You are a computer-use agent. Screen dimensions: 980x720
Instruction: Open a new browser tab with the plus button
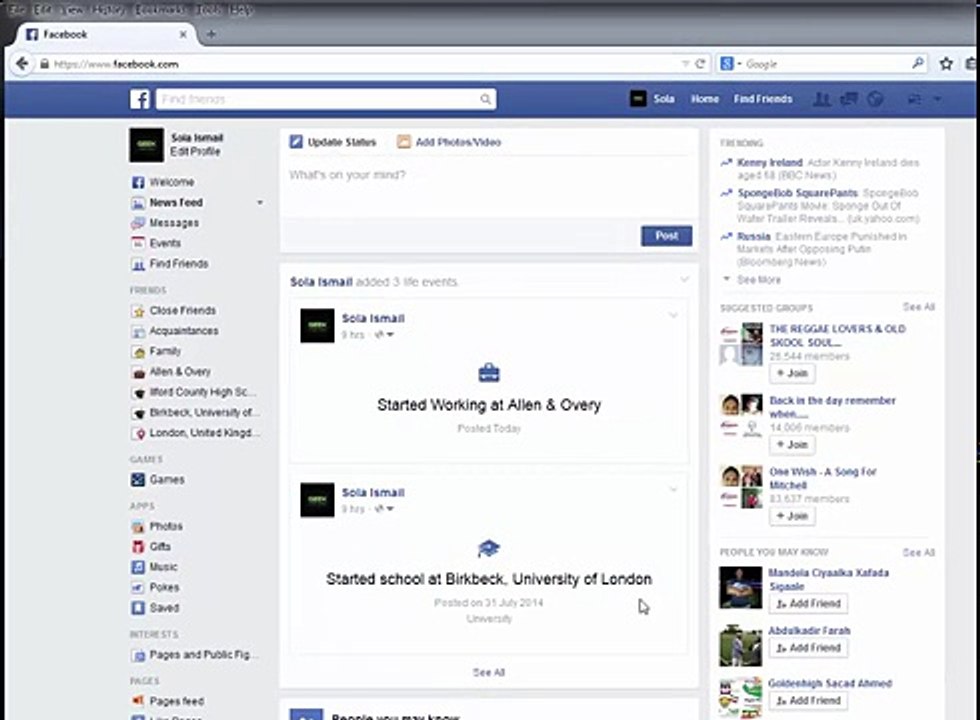[211, 34]
